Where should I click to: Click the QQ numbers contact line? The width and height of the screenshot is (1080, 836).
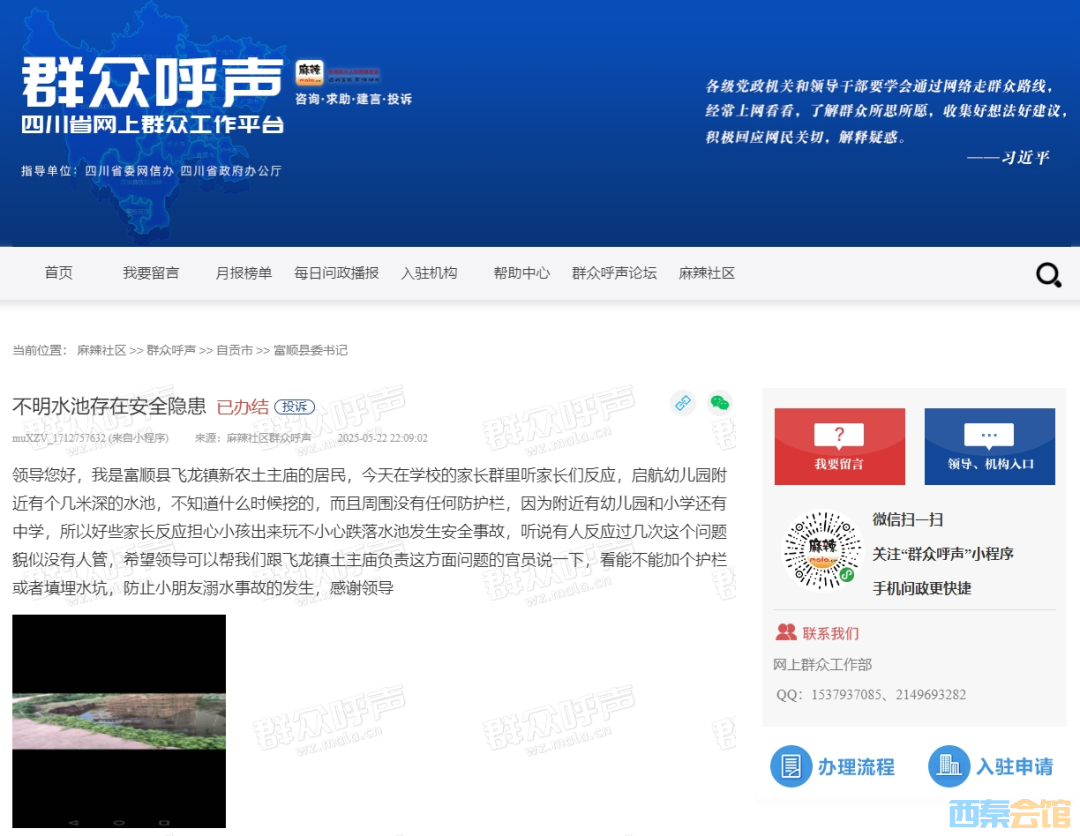[871, 694]
